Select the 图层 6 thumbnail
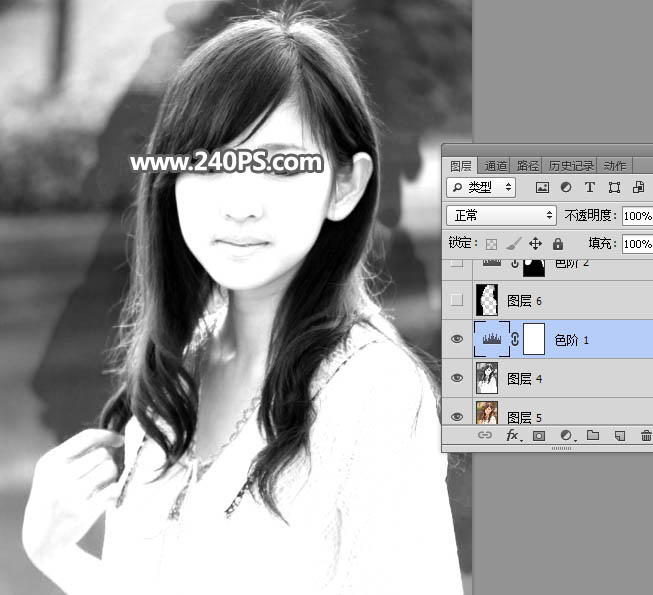 point(487,300)
